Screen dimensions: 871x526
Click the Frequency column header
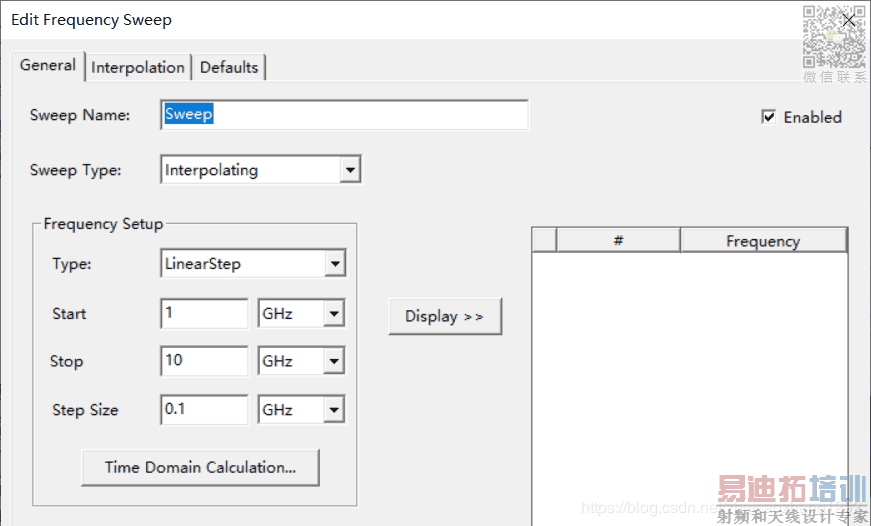762,241
